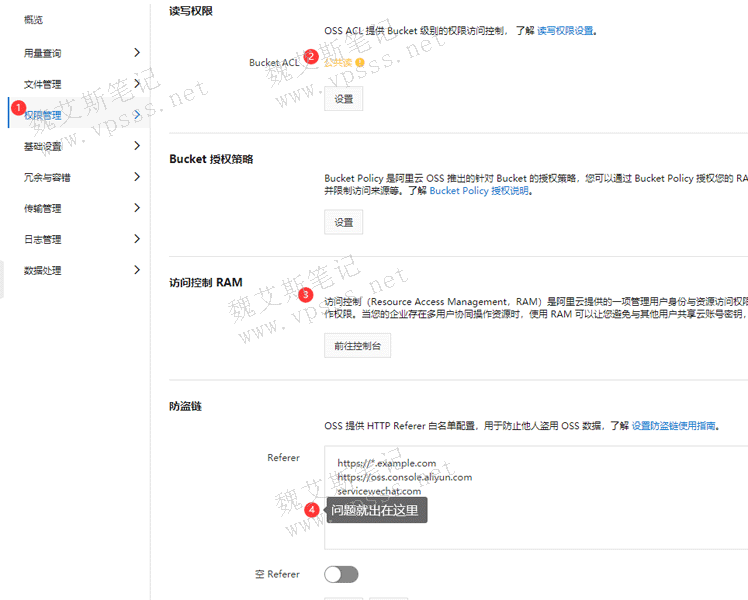Click the 前往控制台 button
The height and width of the screenshot is (600, 748).
(x=357, y=346)
